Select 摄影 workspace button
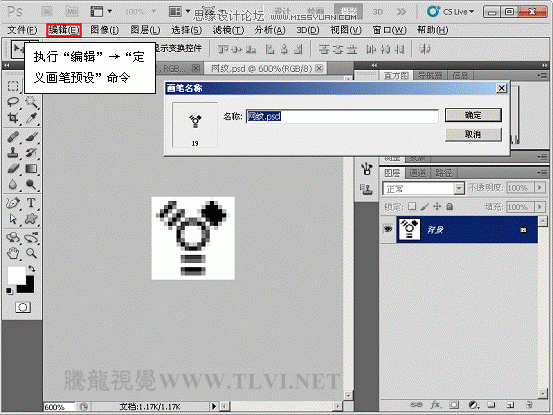Screen dimensions: 553x415 [348, 11]
